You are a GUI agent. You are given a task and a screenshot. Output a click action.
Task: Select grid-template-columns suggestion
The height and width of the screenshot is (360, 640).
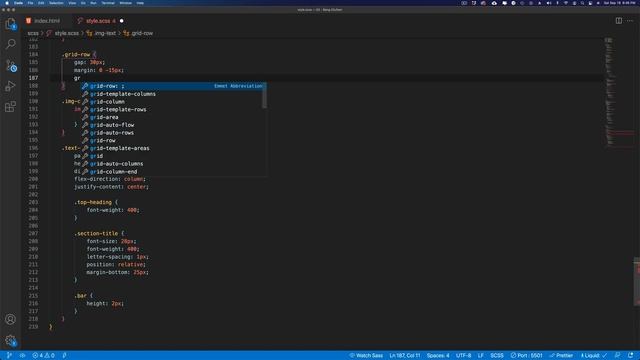point(171,94)
